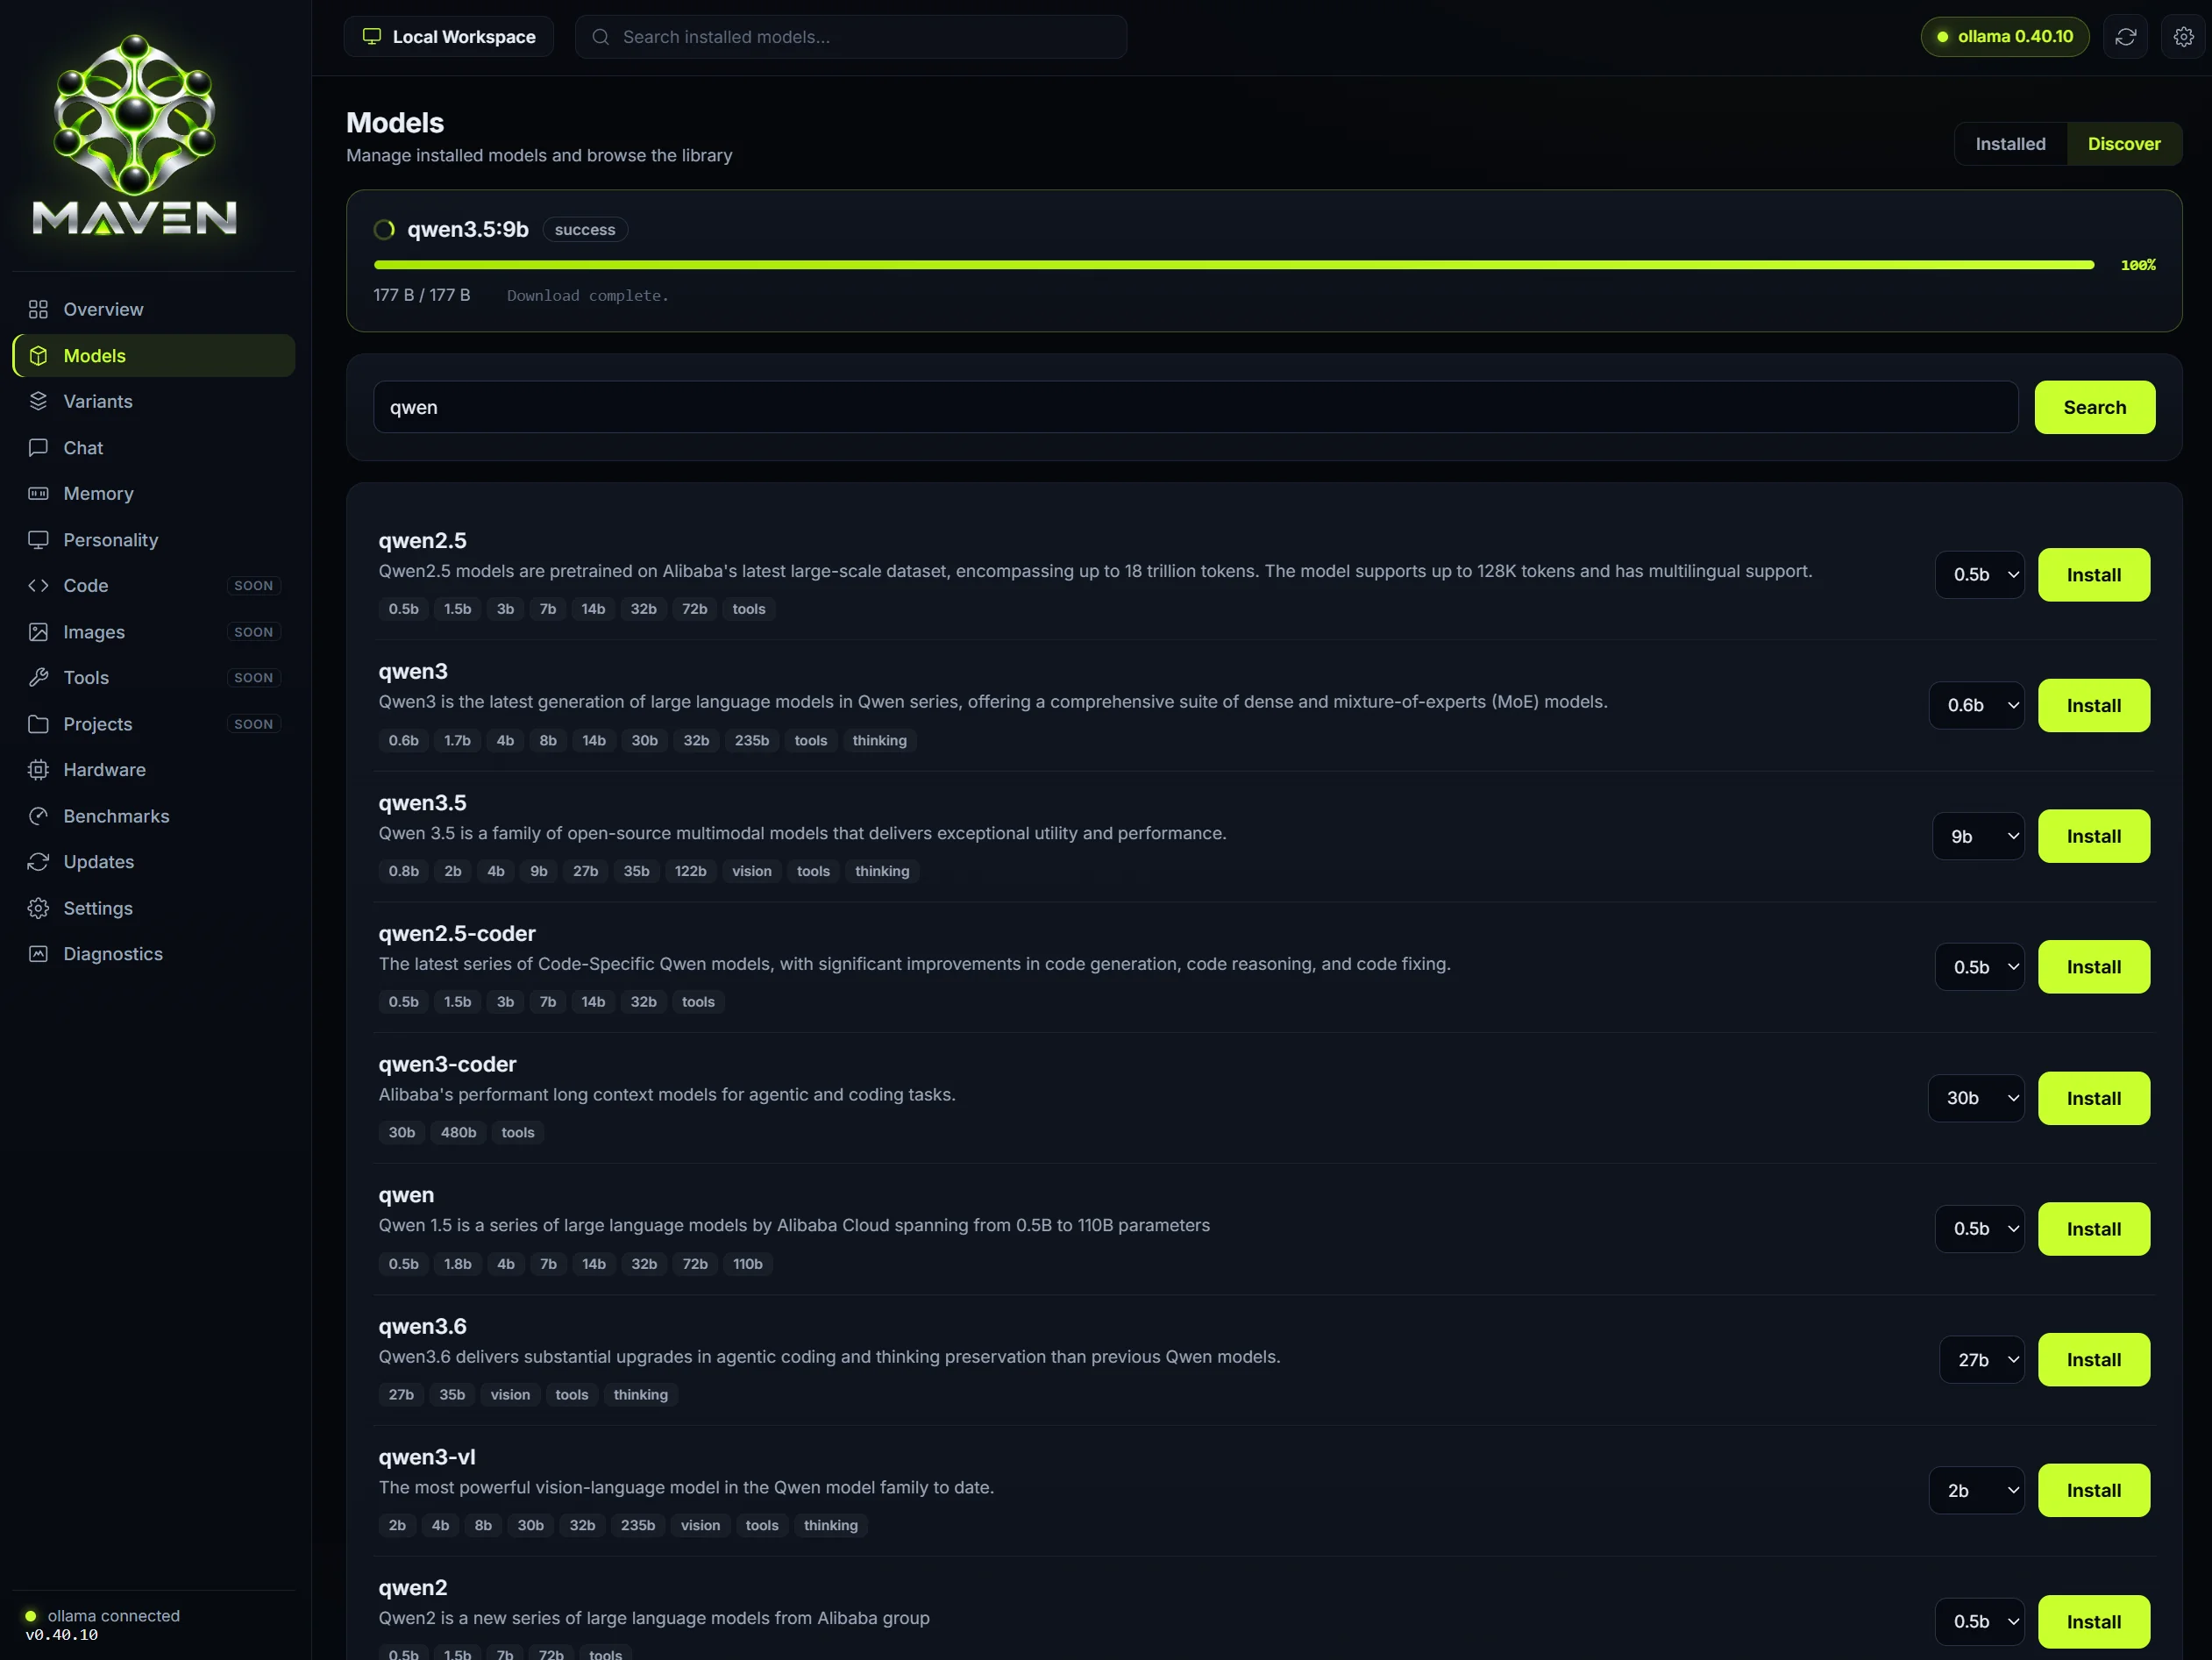Click the refresh icon in top bar
Viewport: 2212px width, 1660px height.
[2125, 37]
